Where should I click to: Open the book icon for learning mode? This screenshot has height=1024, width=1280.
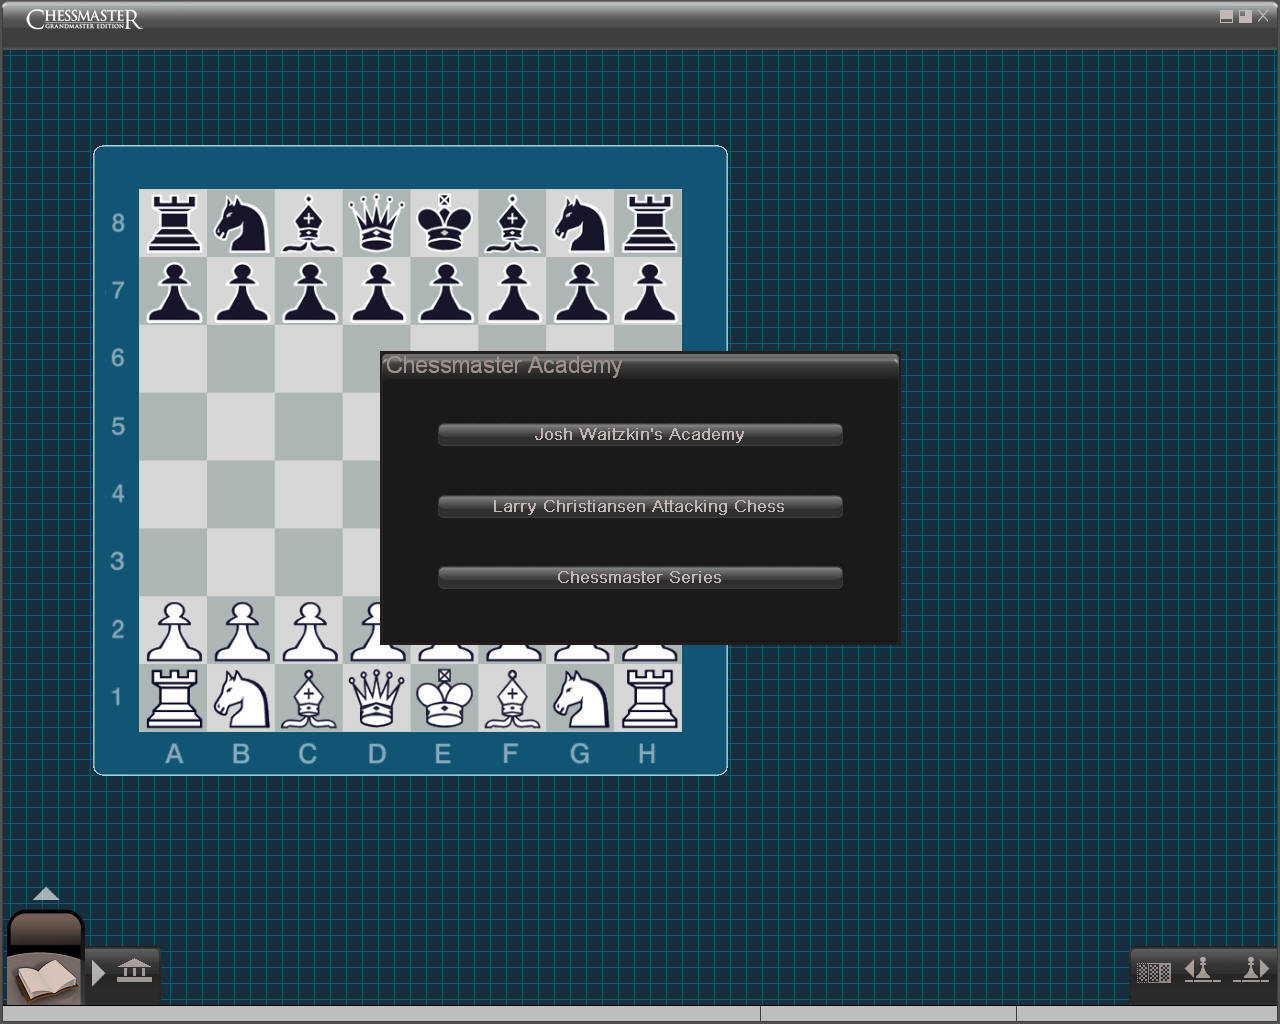pyautogui.click(x=44, y=976)
